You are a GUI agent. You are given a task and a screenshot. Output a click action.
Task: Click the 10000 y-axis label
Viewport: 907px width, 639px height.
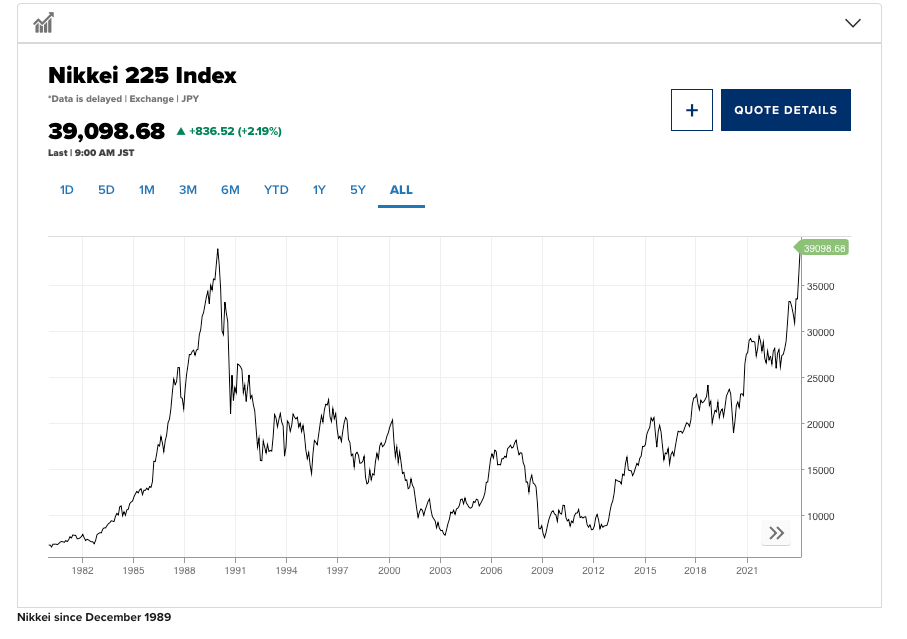click(x=821, y=516)
